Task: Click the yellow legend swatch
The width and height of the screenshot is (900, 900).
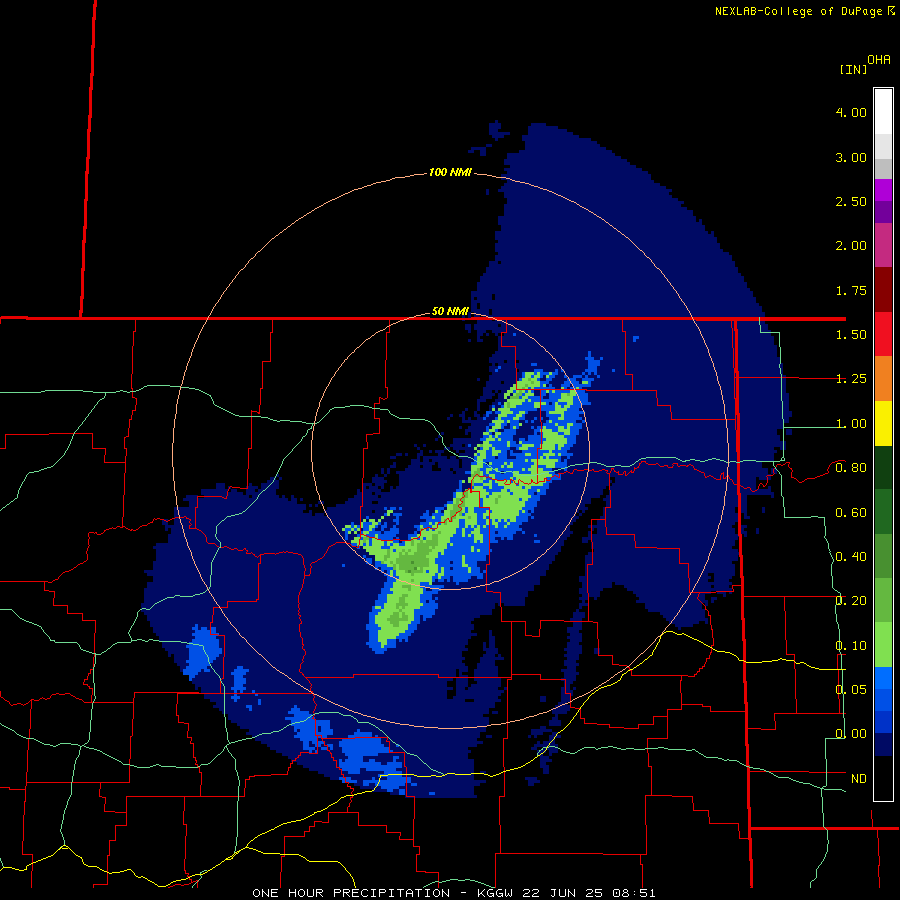Action: tap(883, 423)
